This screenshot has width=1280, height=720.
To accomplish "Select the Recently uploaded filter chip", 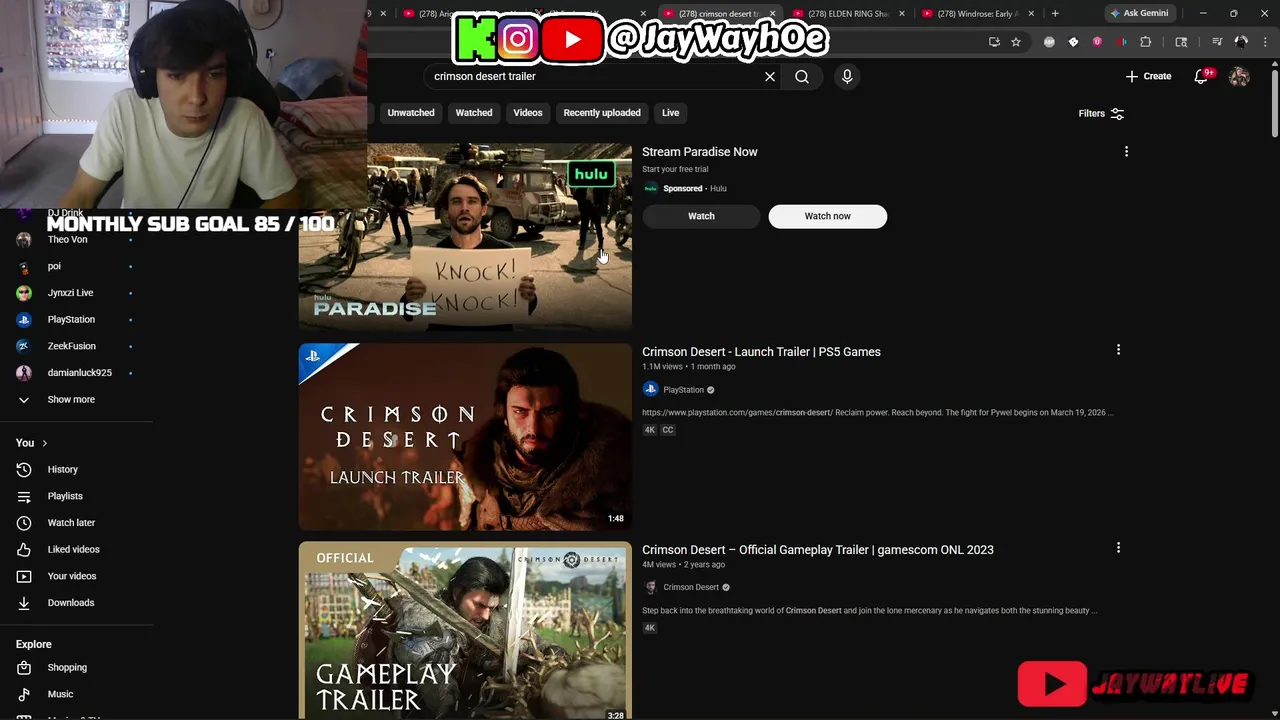I will 602,113.
